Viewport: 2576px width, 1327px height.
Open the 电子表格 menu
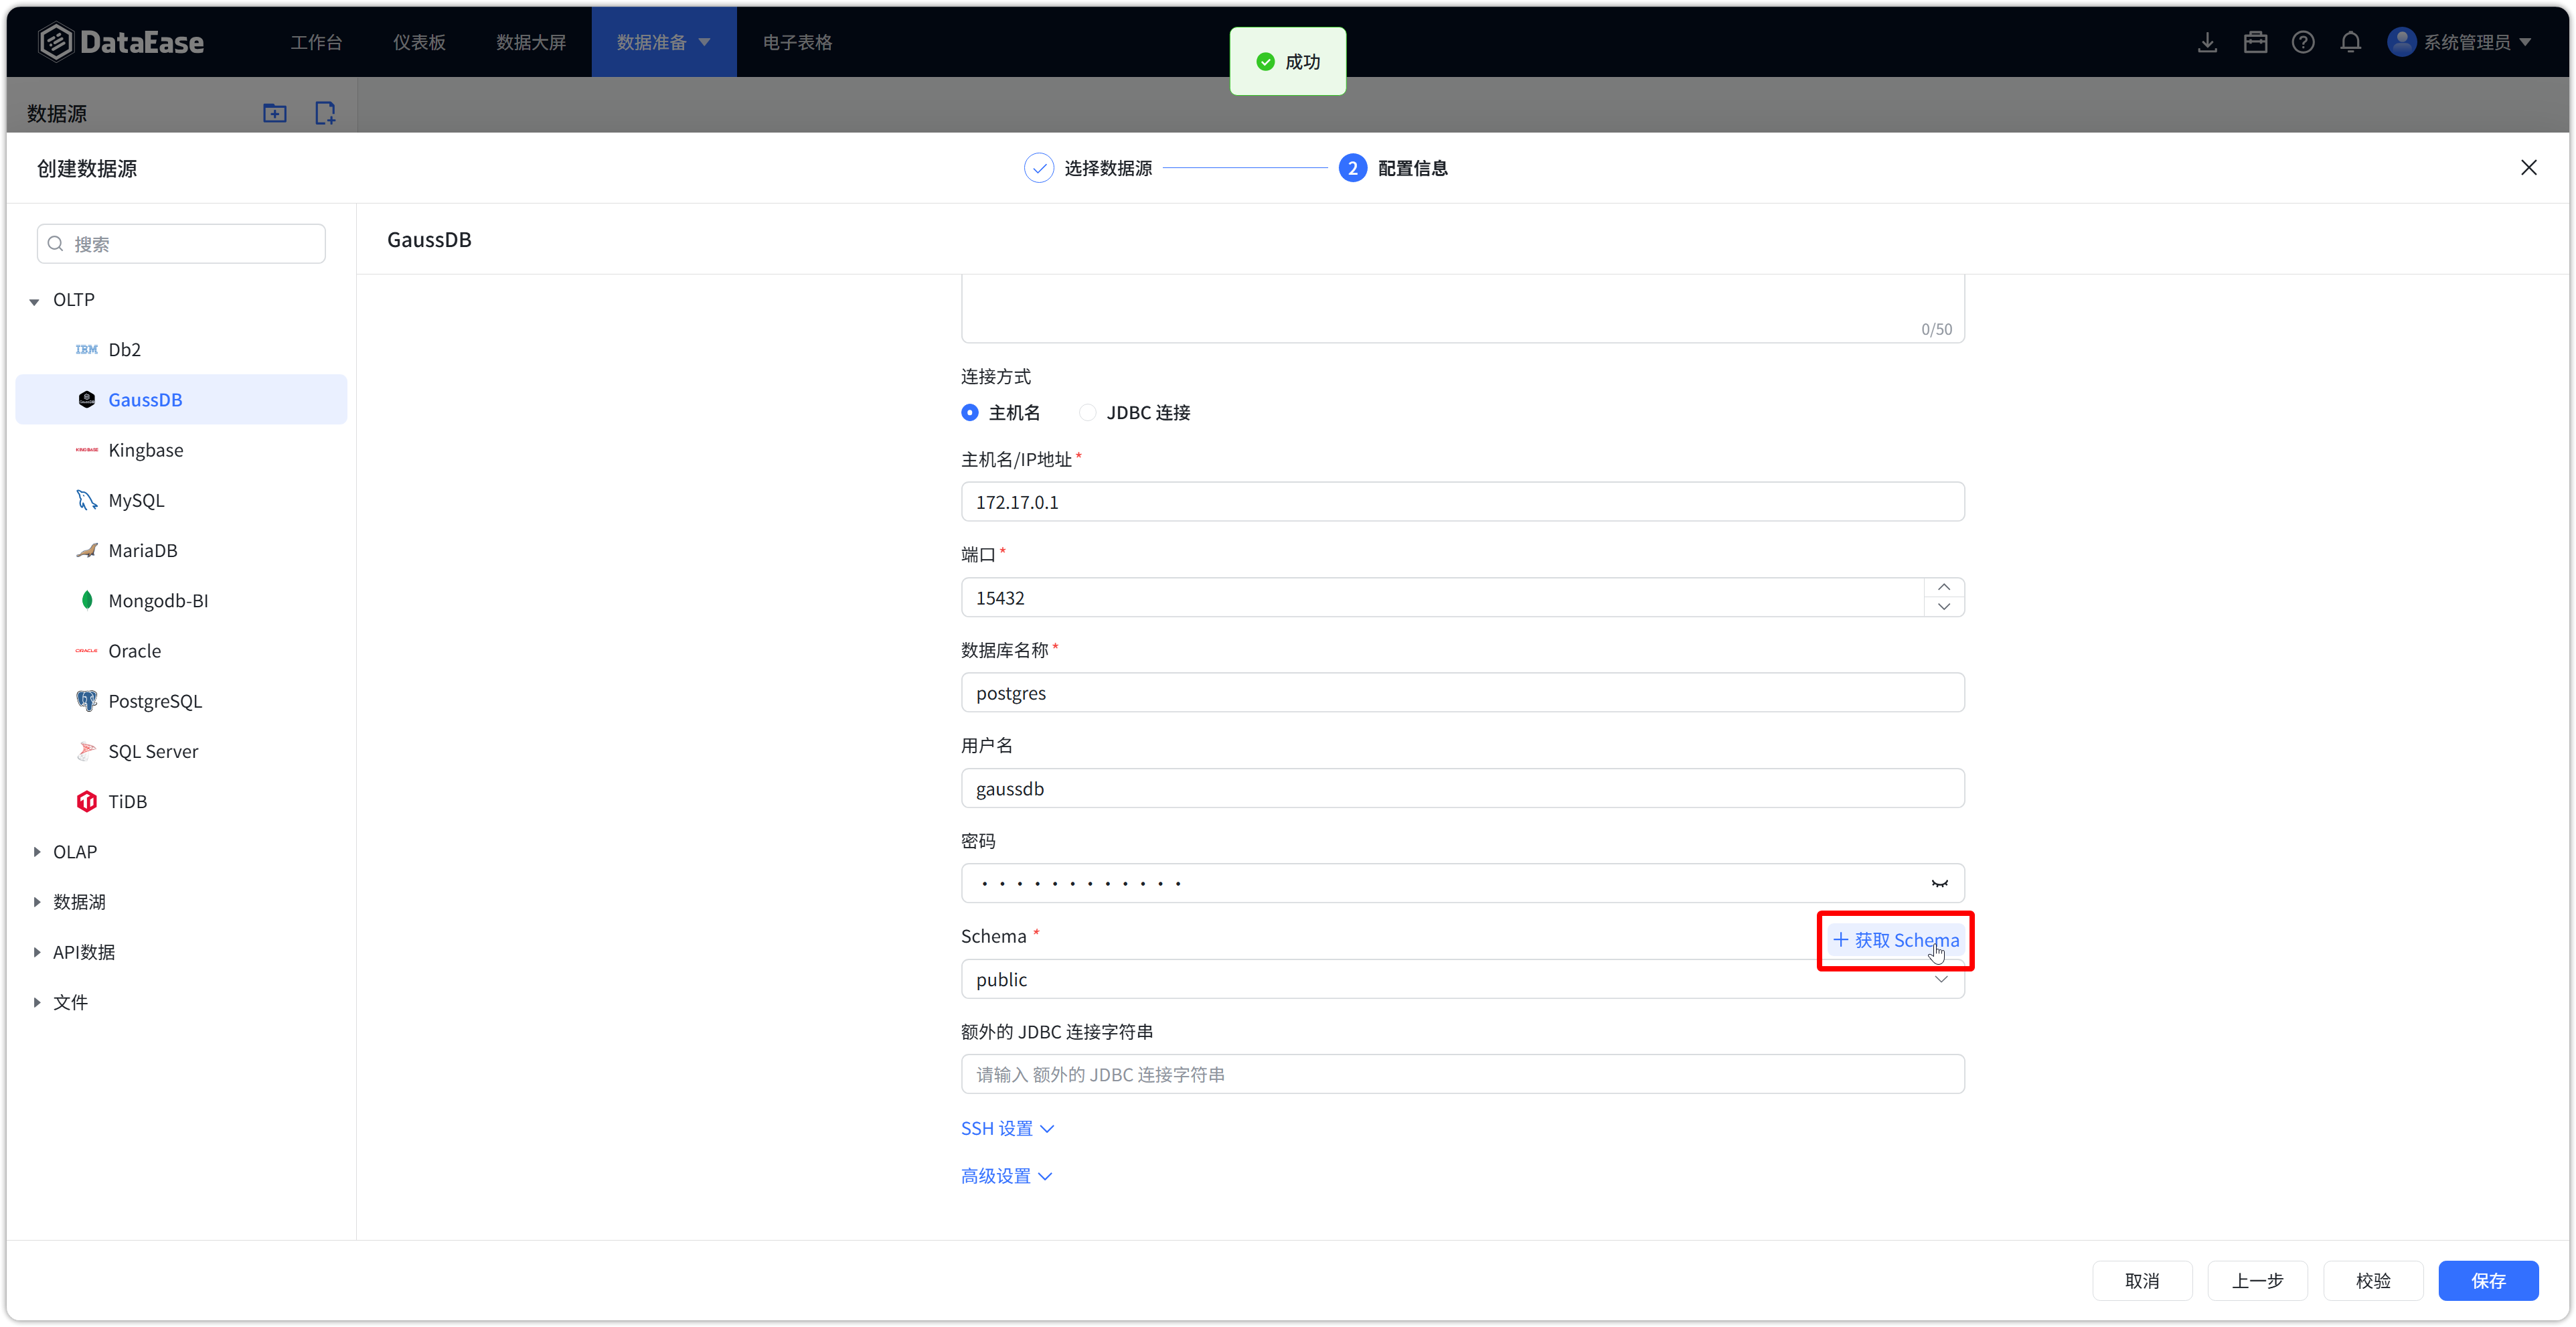point(797,42)
